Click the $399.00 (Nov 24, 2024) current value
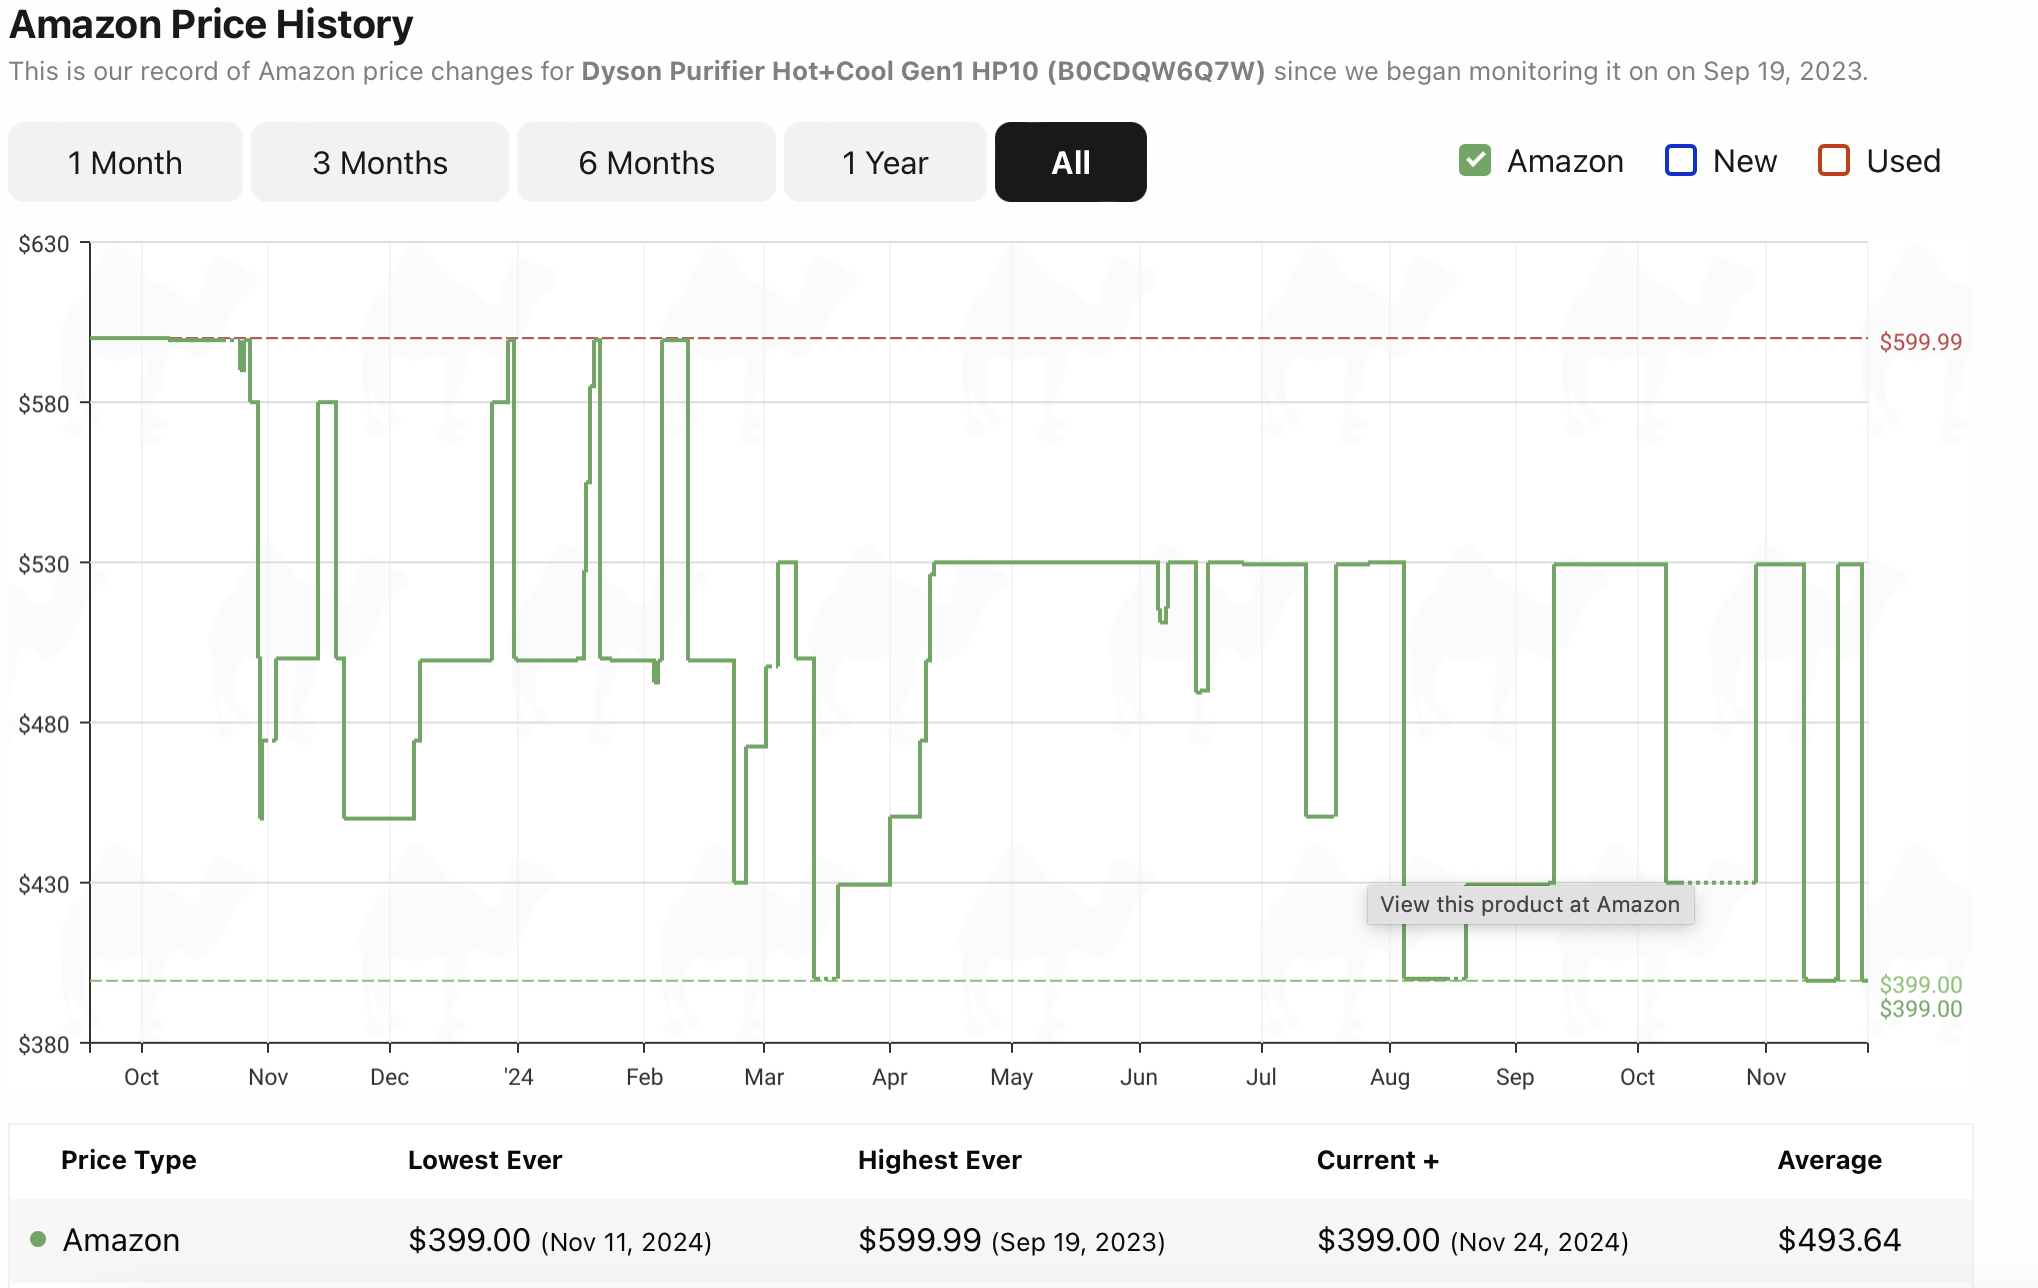Viewport: 2038px width, 1288px height. (x=1473, y=1240)
